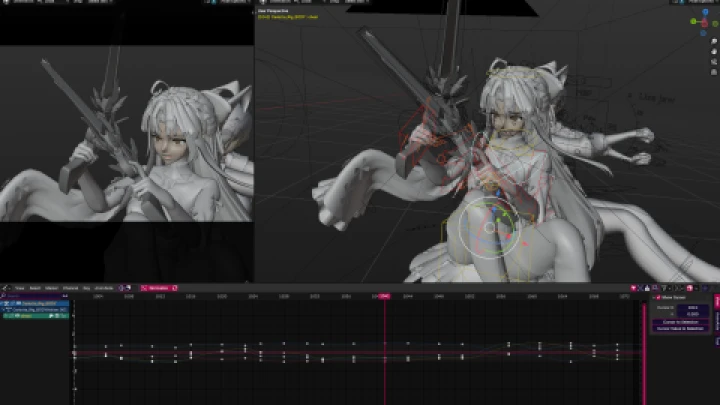720x405 pixels.
Task: Click the white rotation gizmo circle on the model
Action: pos(489,228)
